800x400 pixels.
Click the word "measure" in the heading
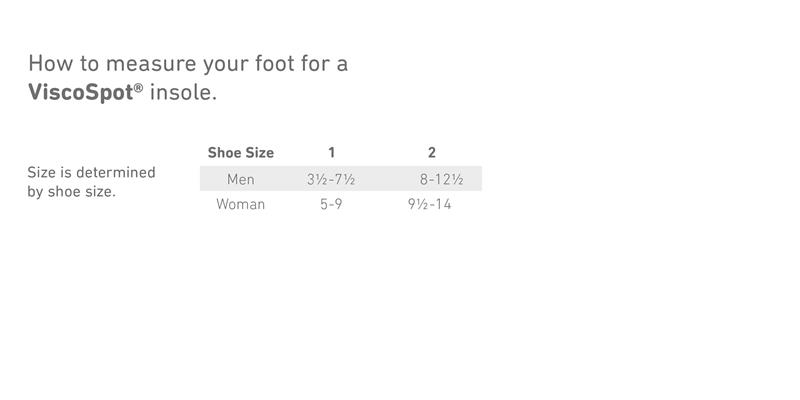click(151, 64)
